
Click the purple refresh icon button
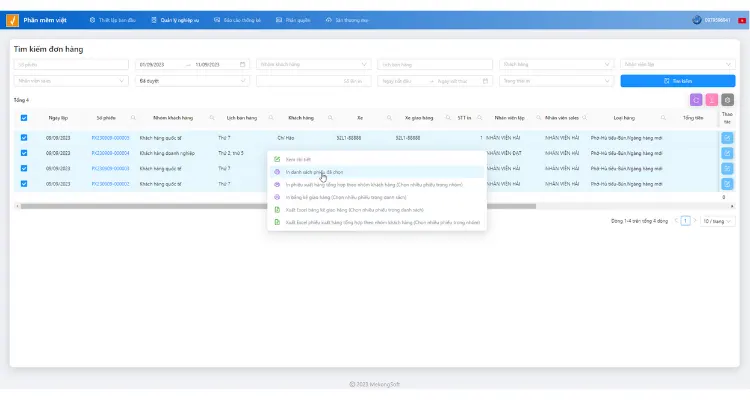pyautogui.click(x=696, y=100)
